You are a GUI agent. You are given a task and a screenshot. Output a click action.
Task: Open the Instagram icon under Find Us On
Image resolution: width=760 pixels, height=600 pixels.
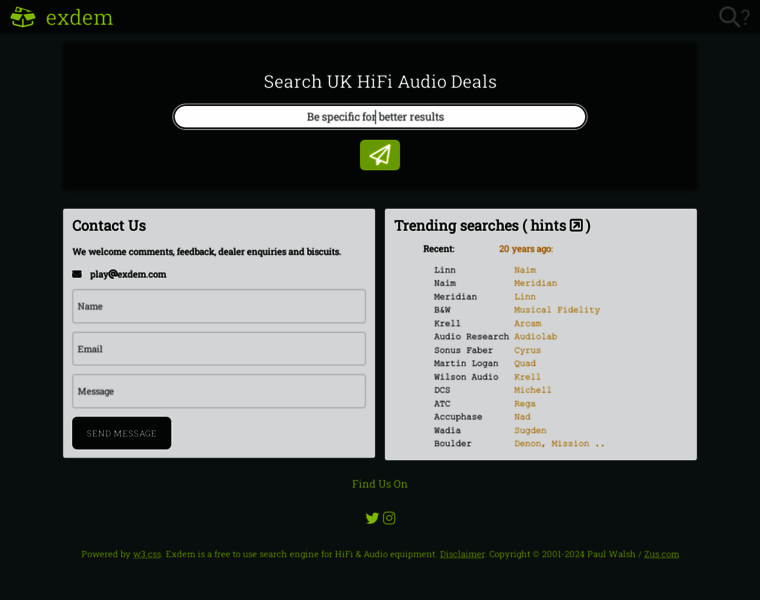[389, 518]
